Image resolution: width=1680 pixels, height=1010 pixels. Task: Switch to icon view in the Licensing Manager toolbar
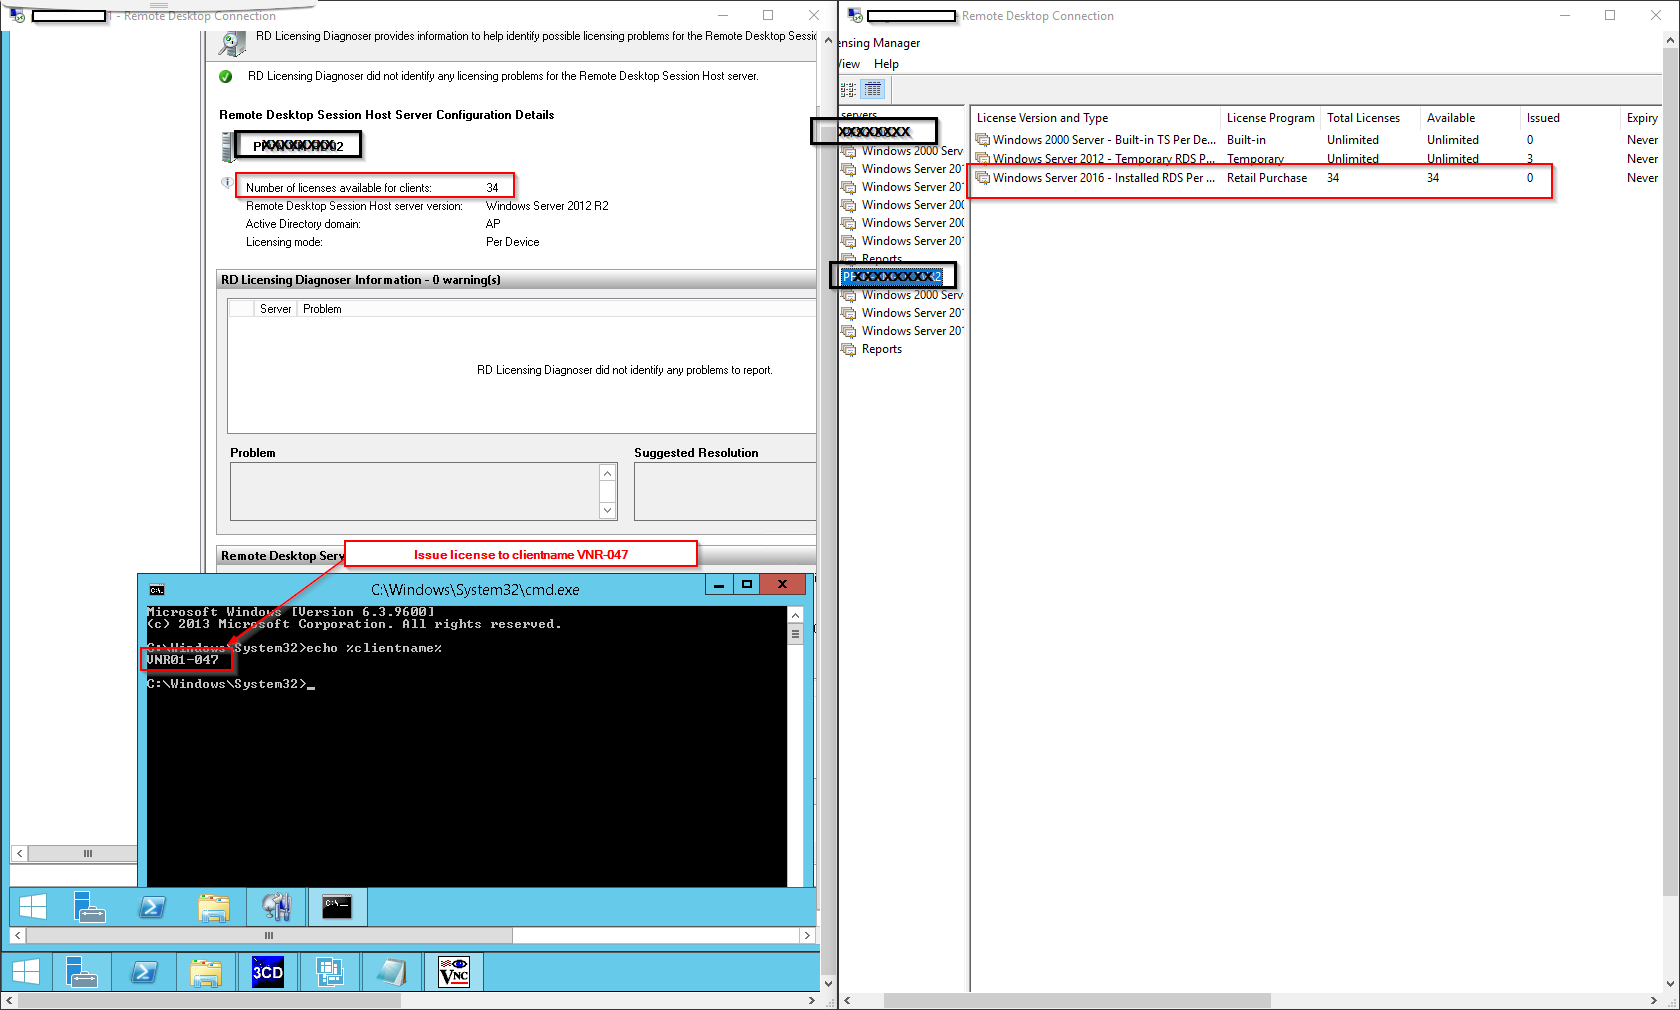pos(848,90)
